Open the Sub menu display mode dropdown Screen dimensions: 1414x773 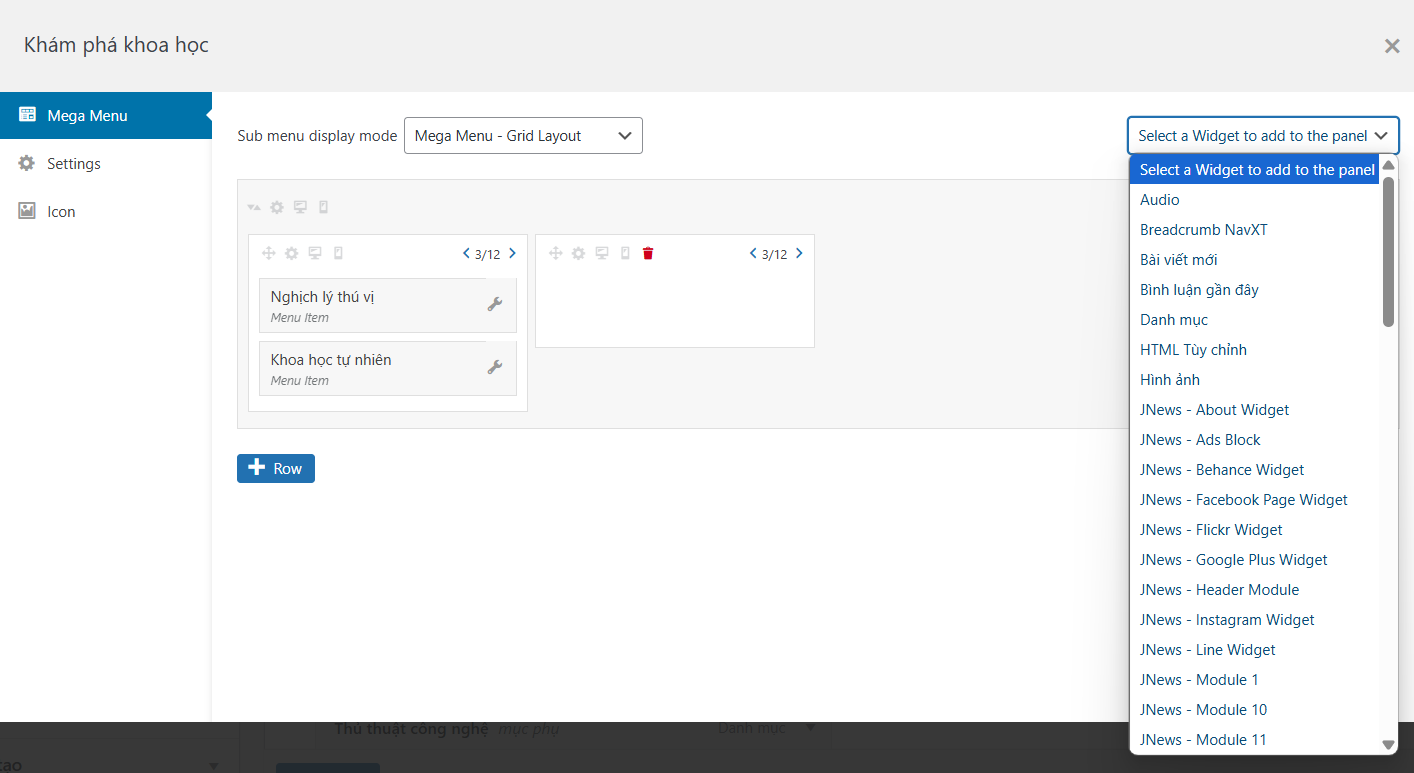click(523, 136)
